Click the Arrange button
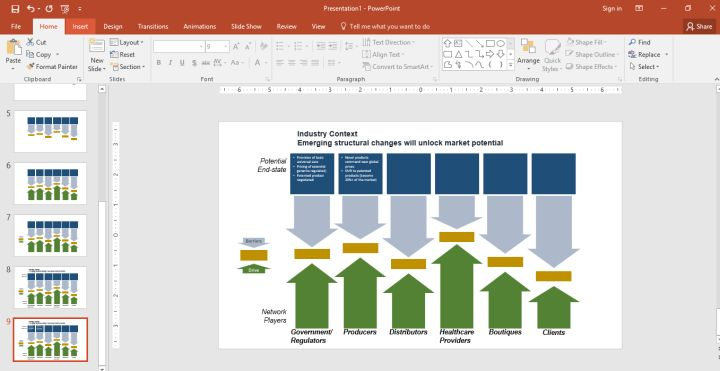720x371 pixels. click(x=528, y=55)
